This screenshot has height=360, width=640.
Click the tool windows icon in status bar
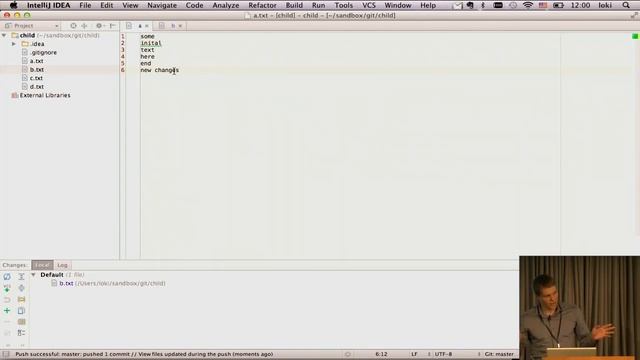(x=5, y=354)
